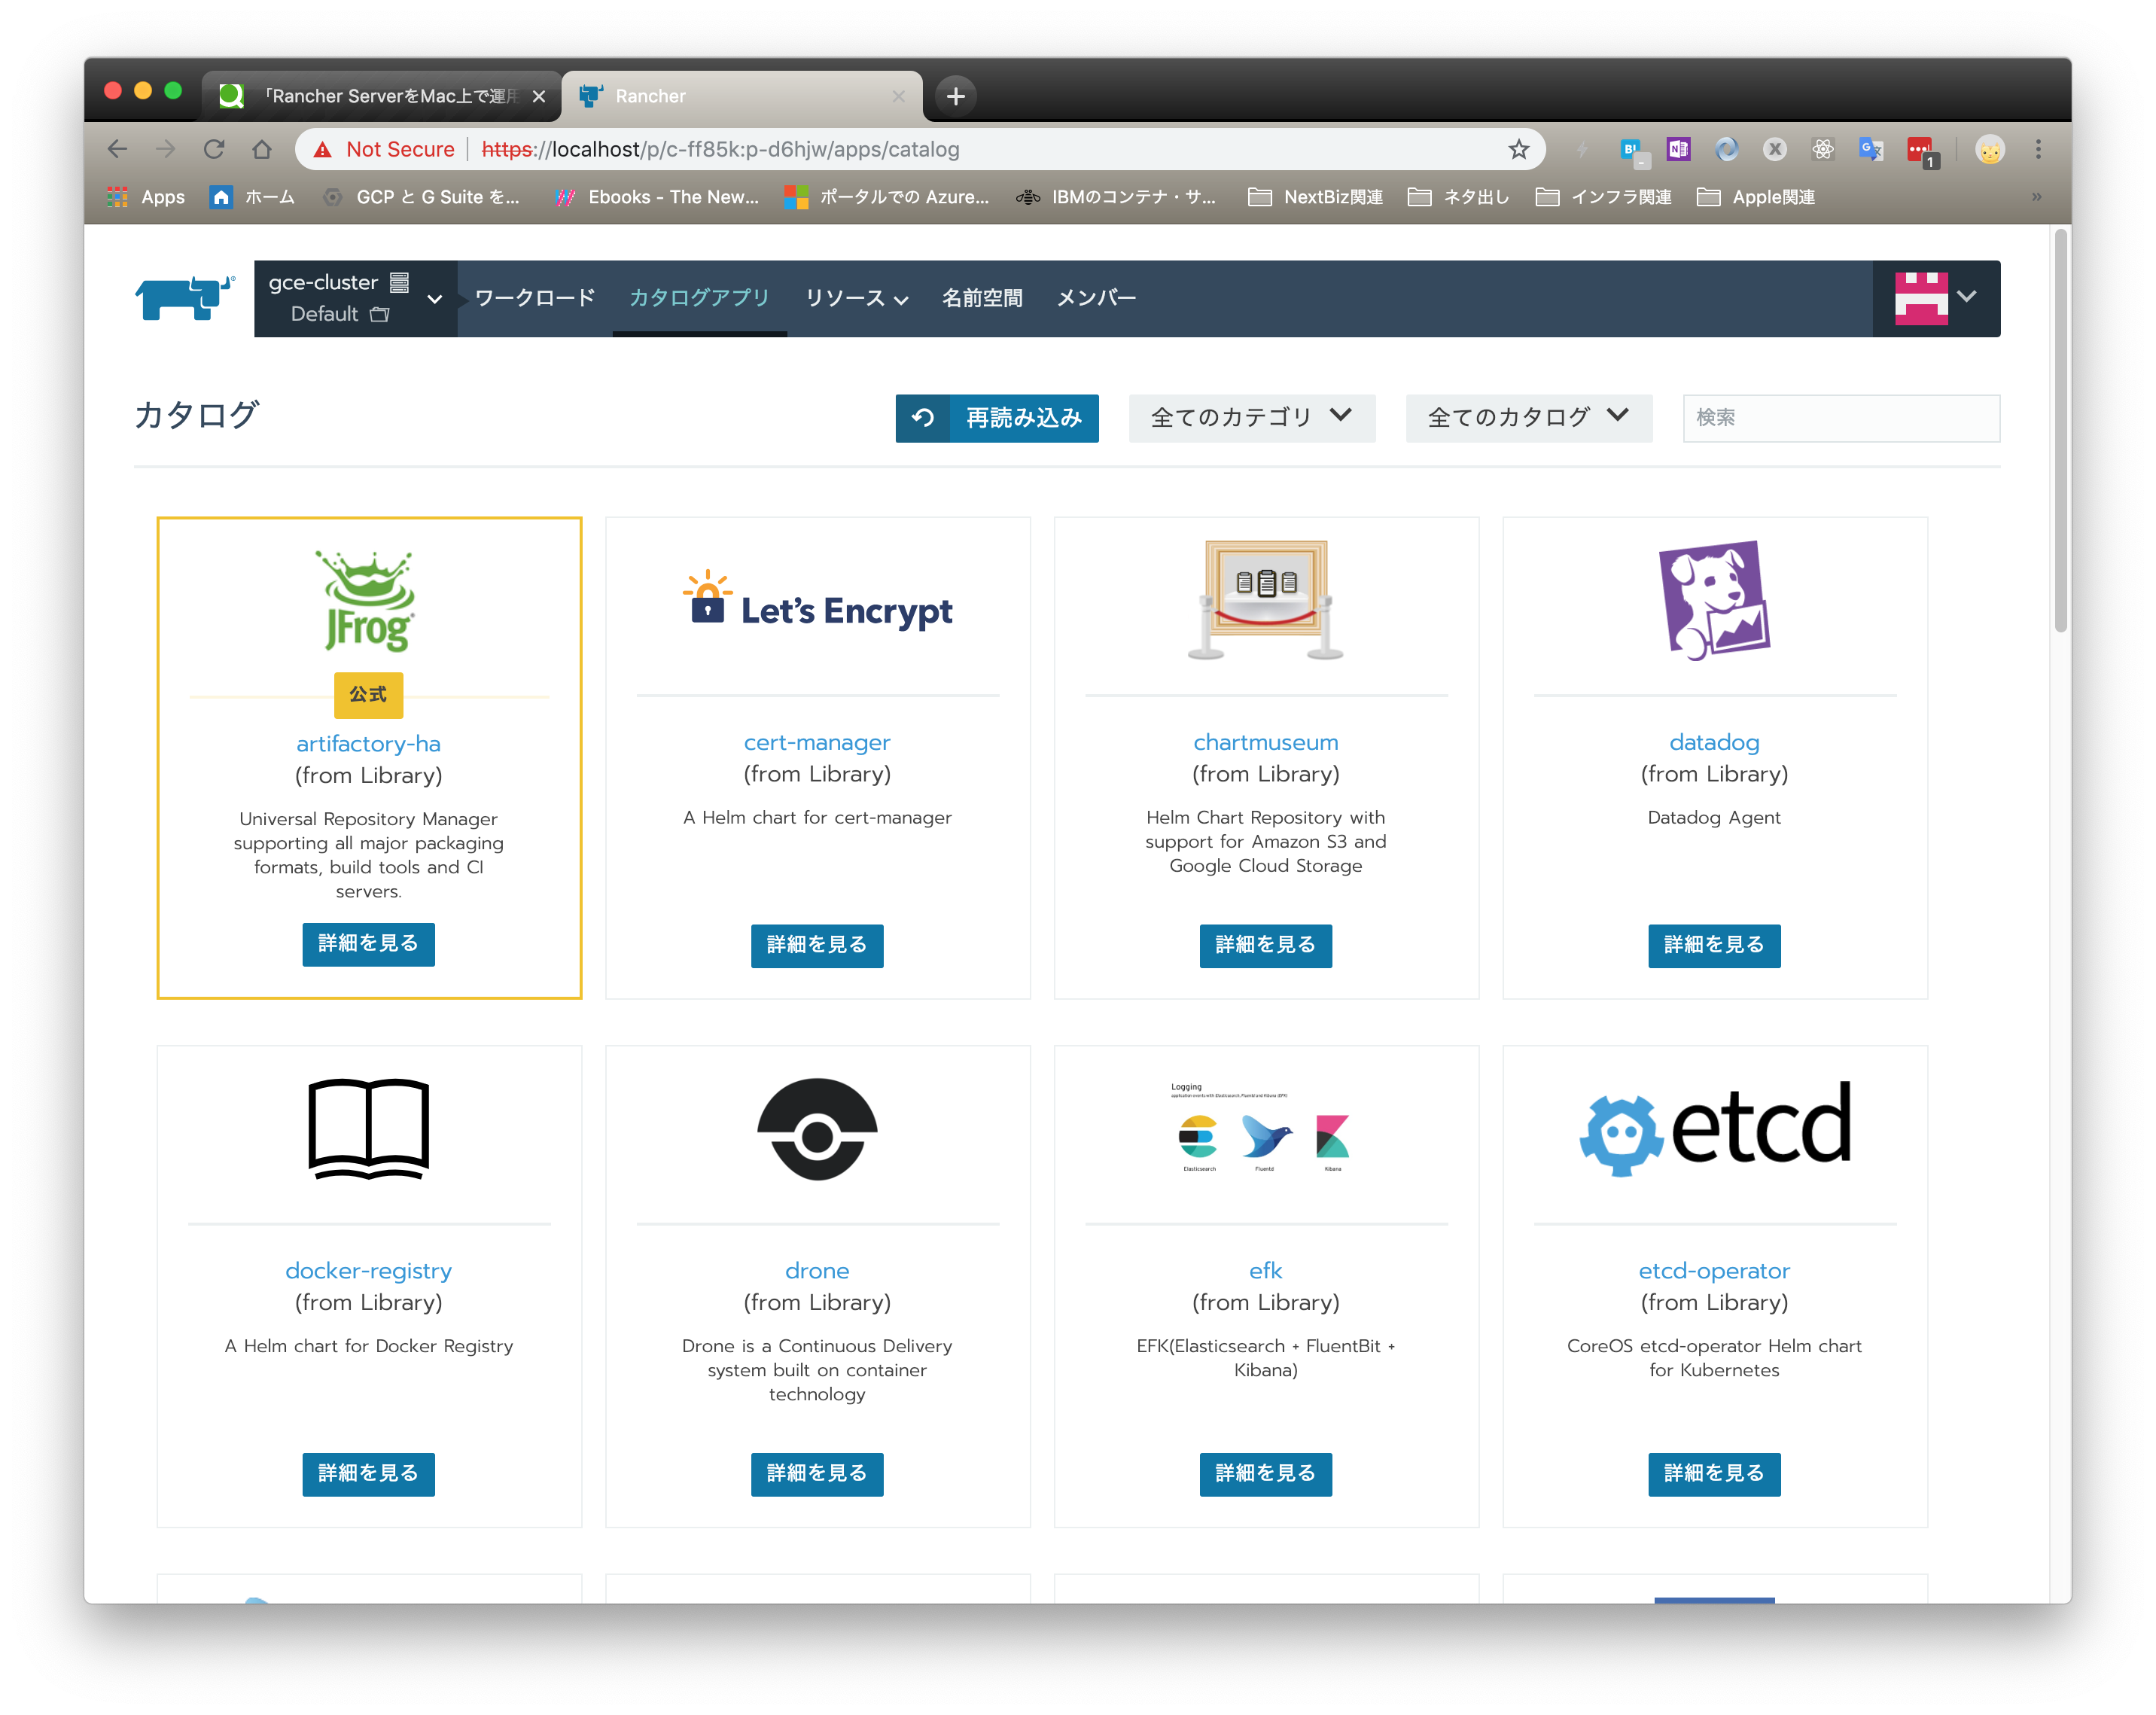Click the docker-registry book icon
Screen dimensions: 2156x1715
(368, 1130)
